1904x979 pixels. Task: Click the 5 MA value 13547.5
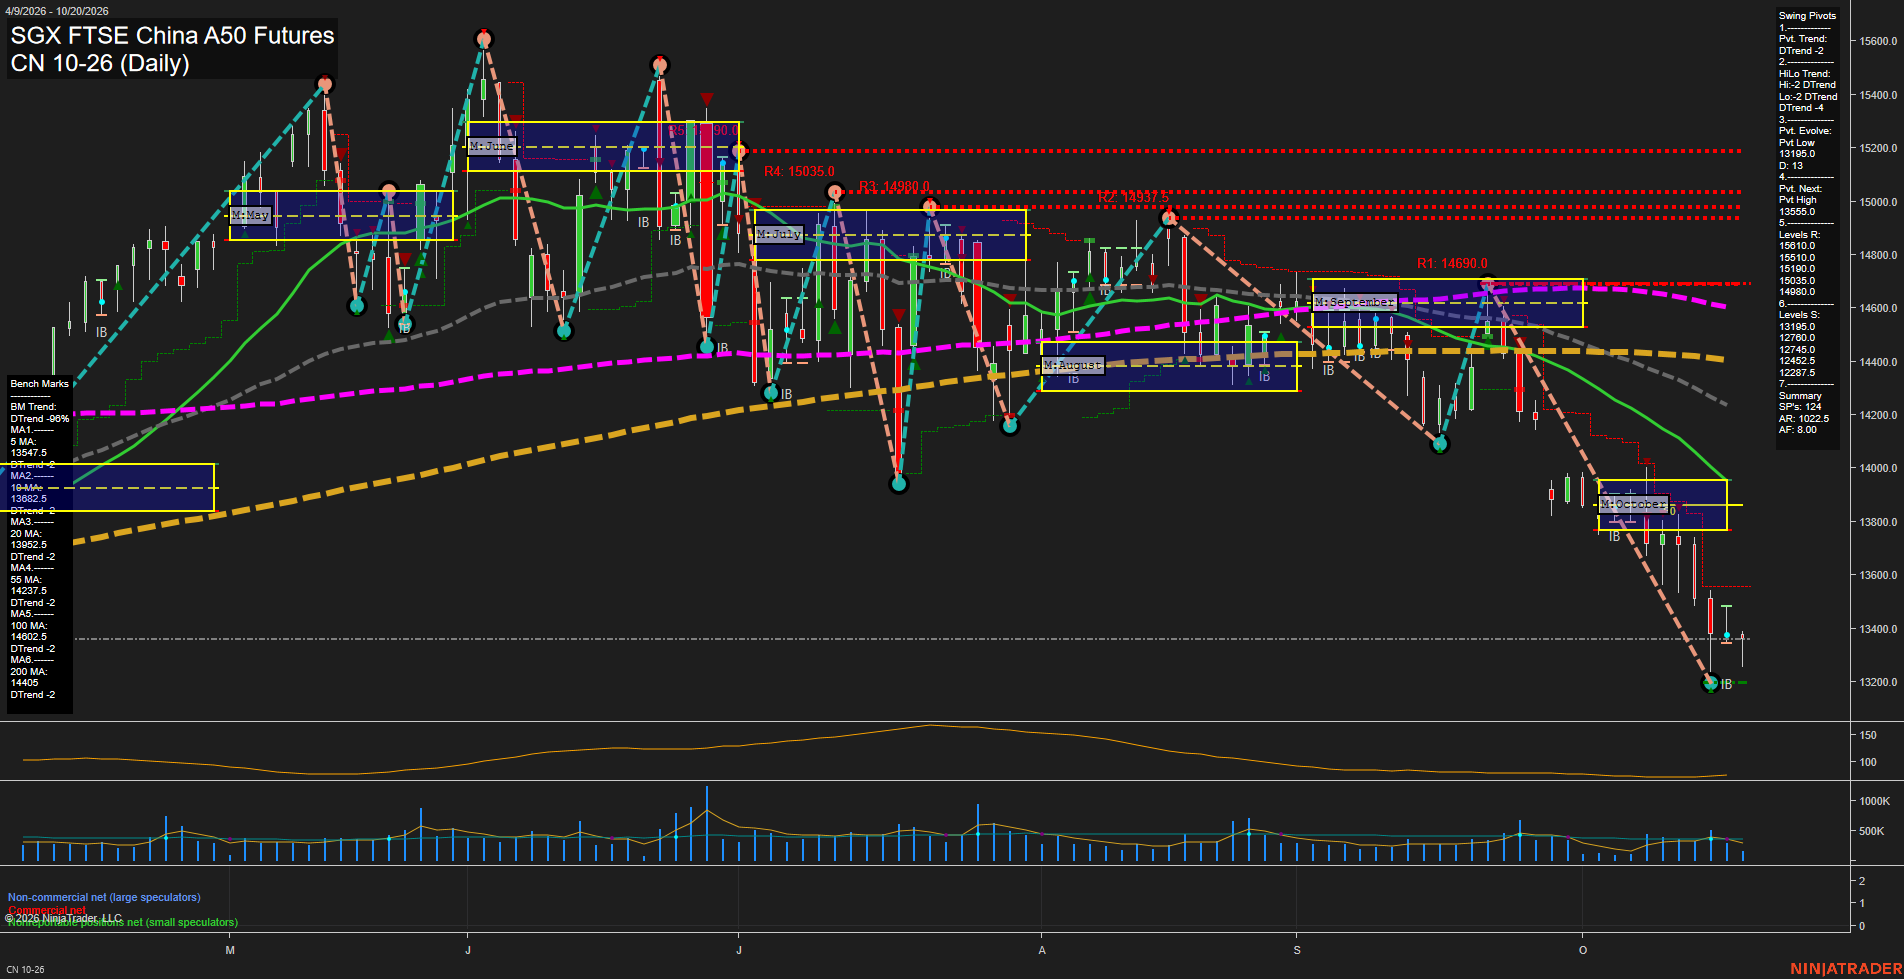tap(29, 453)
